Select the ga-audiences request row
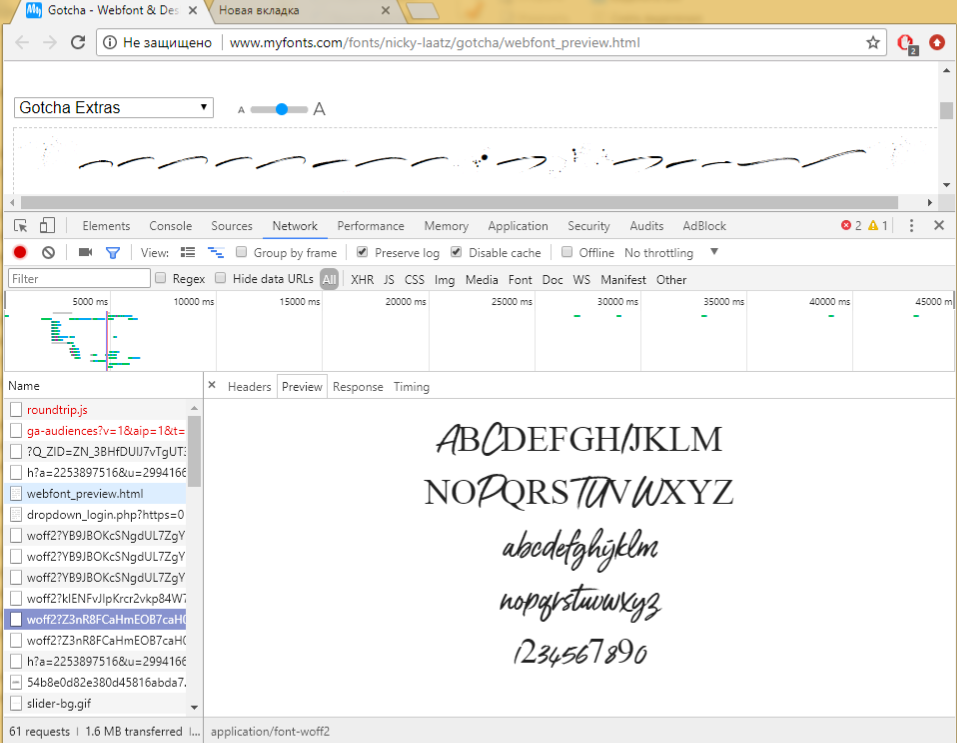957x743 pixels. [x=96, y=431]
